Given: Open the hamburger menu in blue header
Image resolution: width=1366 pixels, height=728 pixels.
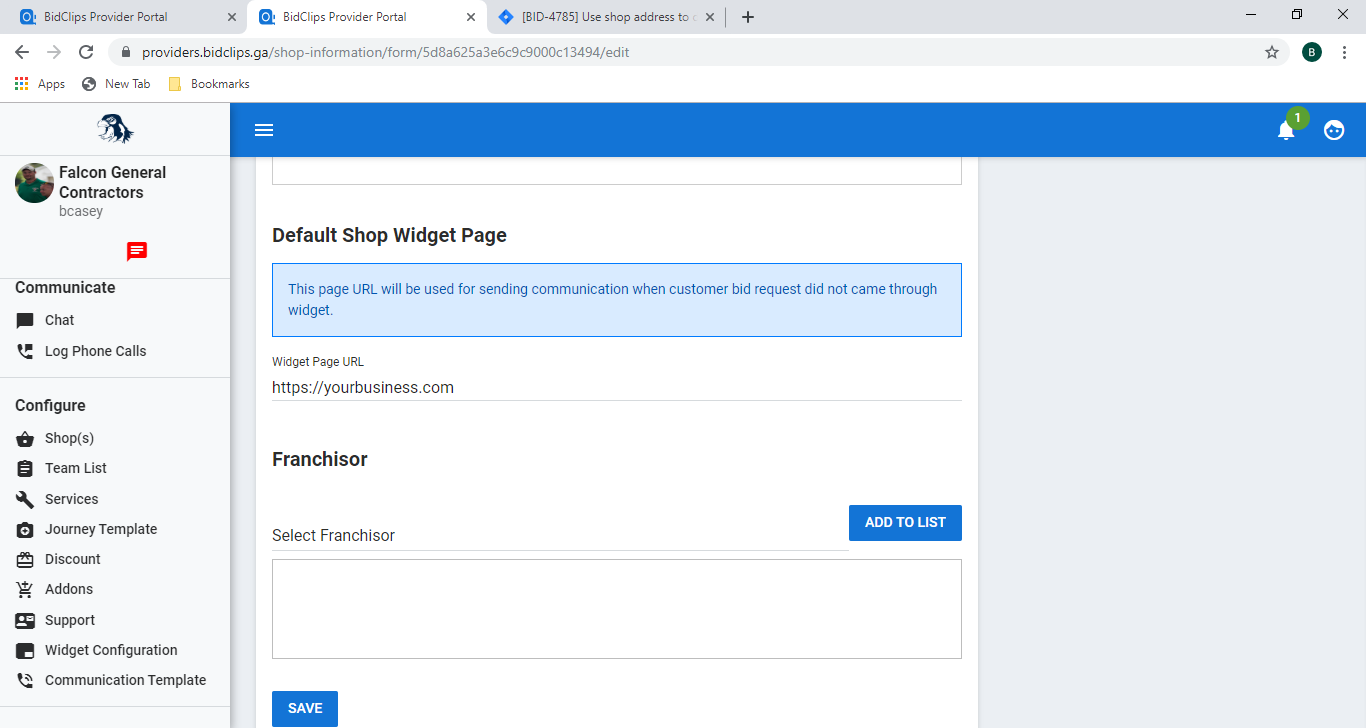Looking at the screenshot, I should pos(264,130).
